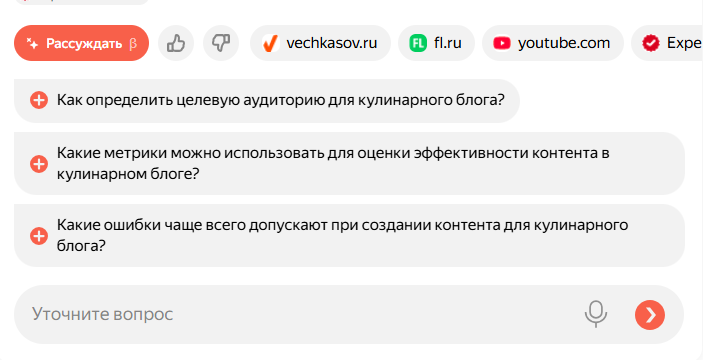Open the fl.ru source chip
Image resolution: width=703 pixels, height=360 pixels.
pos(436,43)
